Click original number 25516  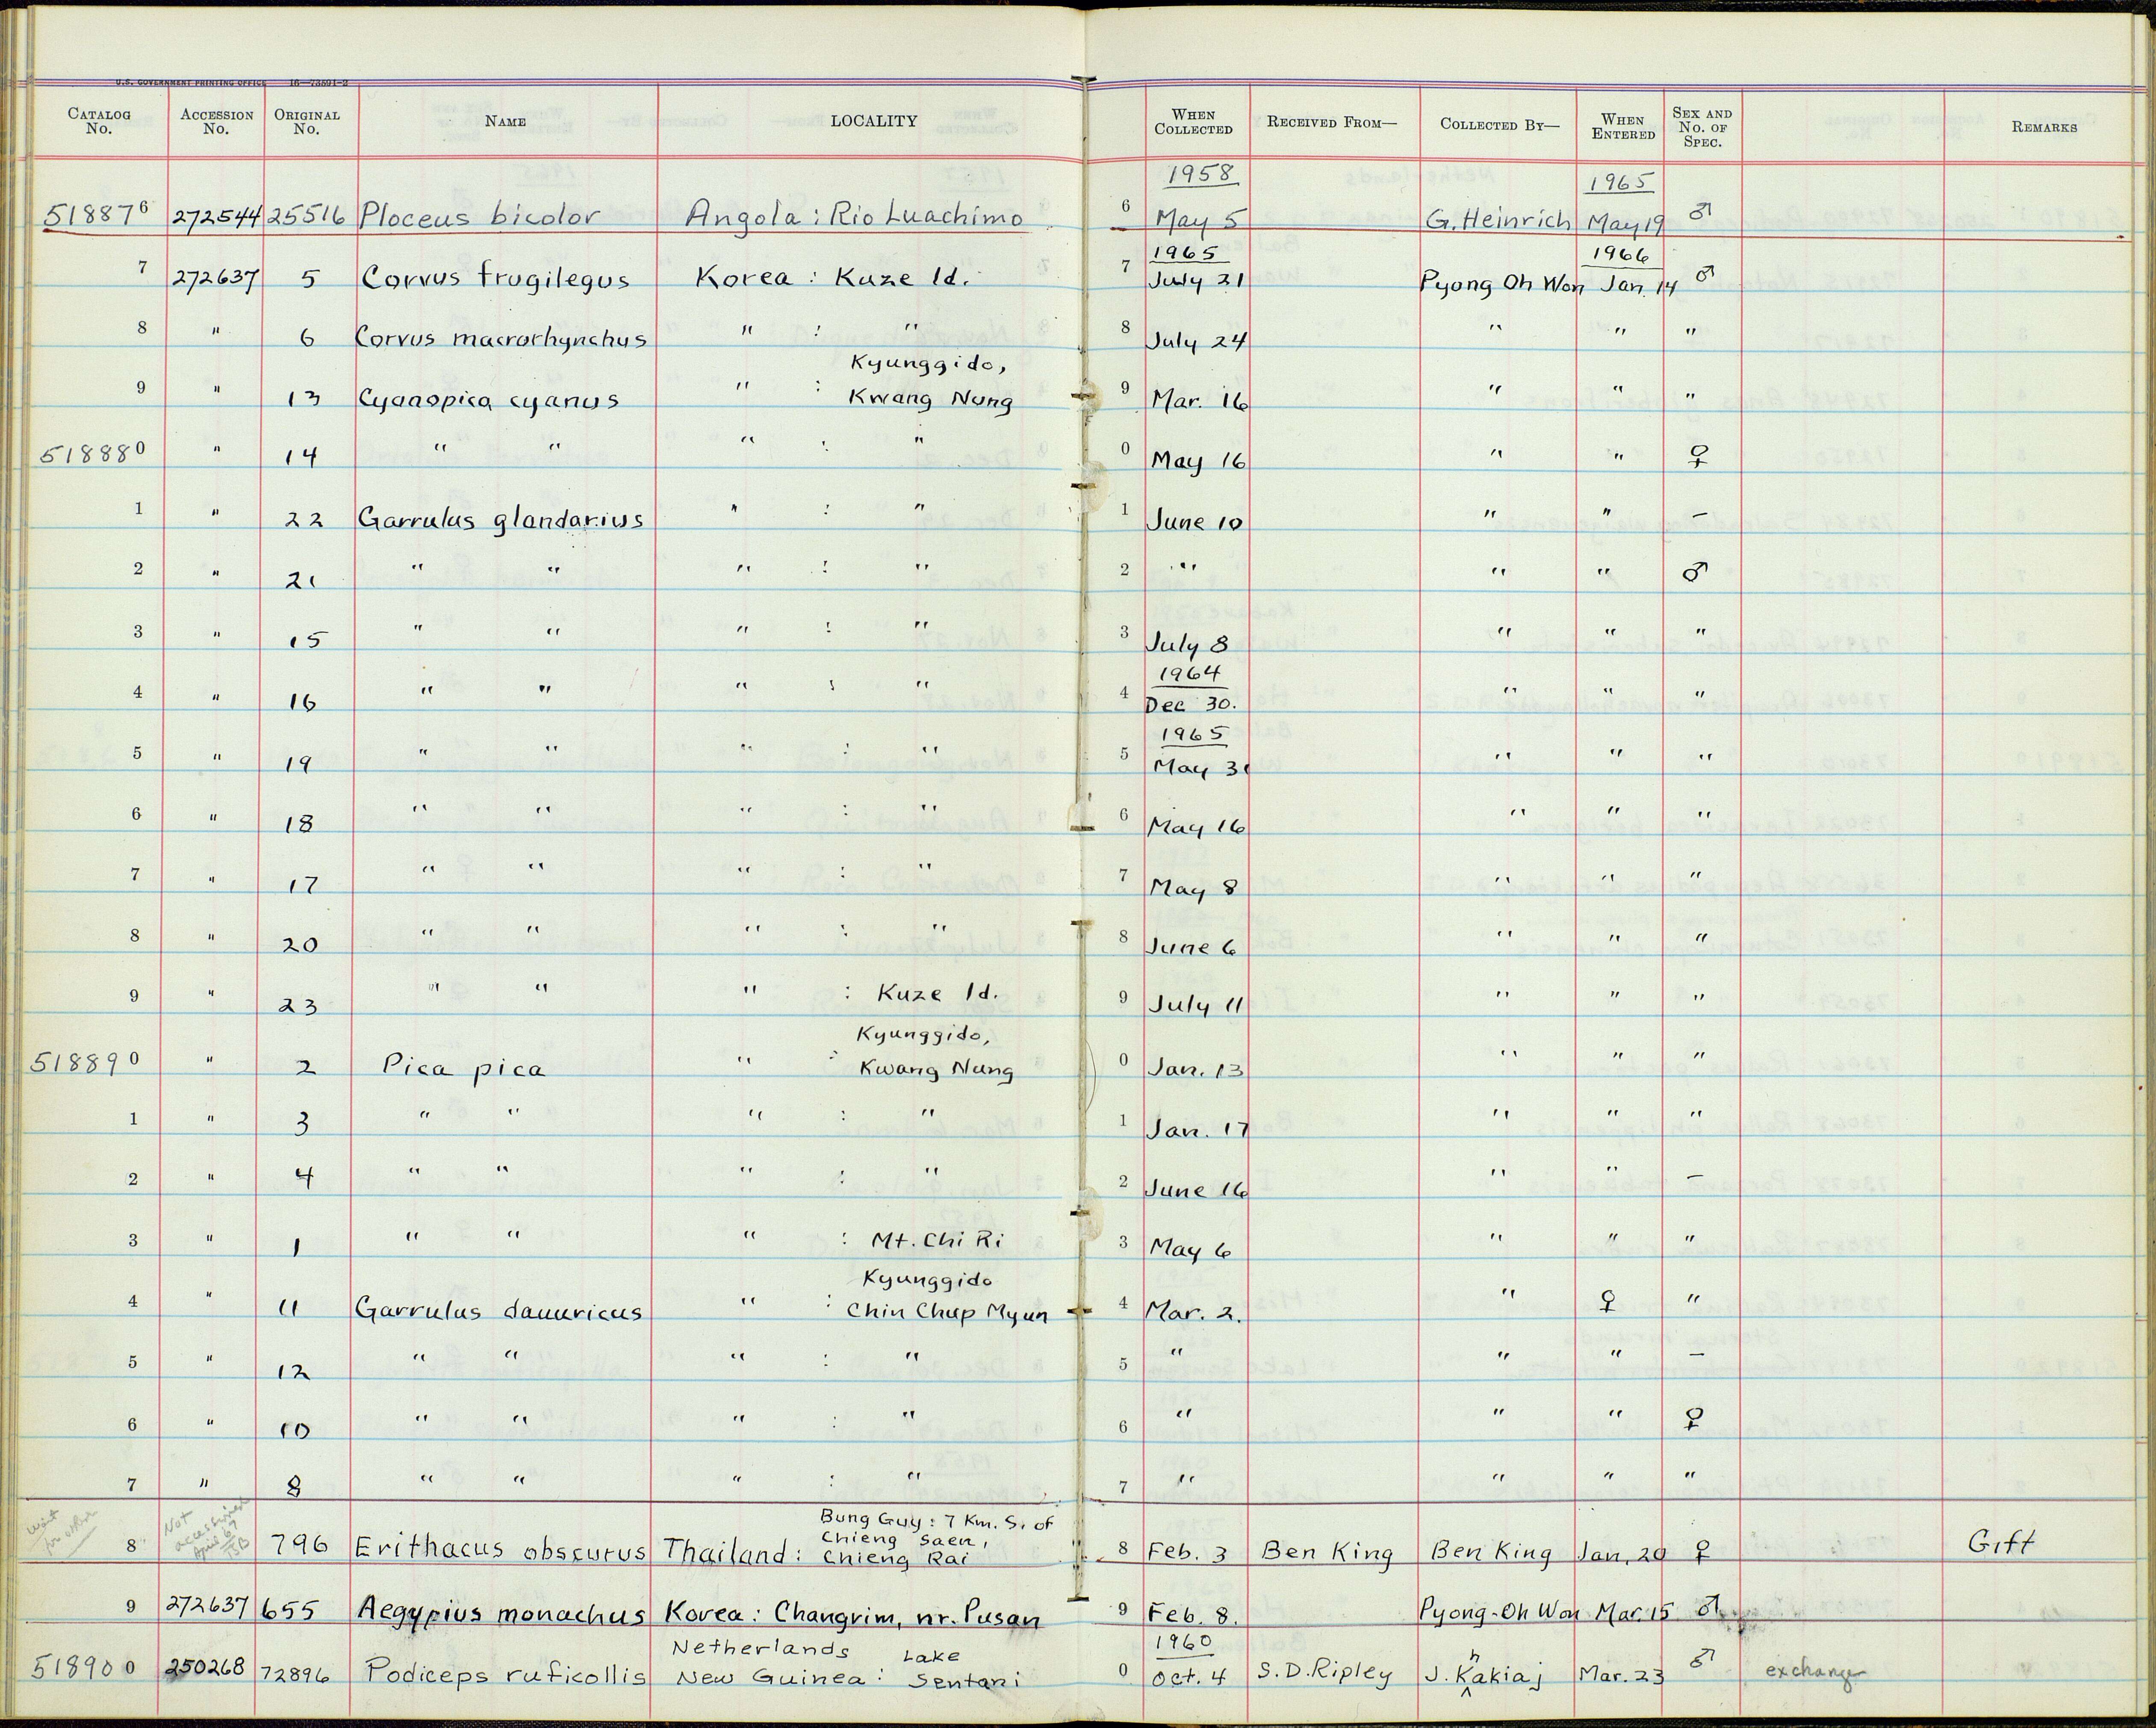pos(308,216)
